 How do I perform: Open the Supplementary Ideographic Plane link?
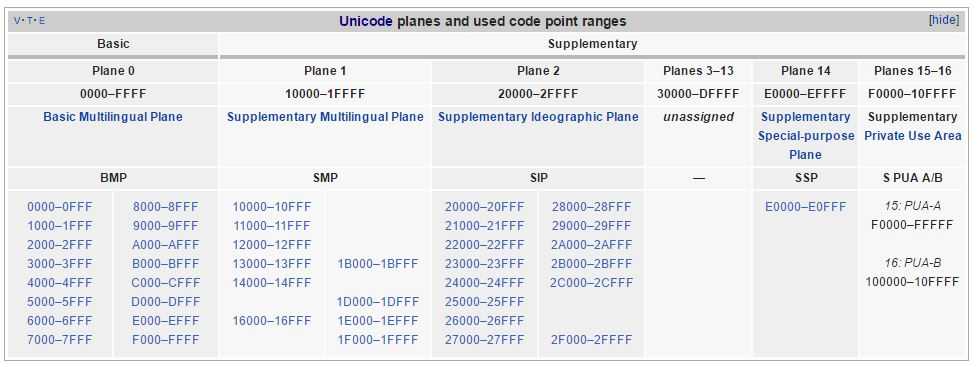[538, 117]
